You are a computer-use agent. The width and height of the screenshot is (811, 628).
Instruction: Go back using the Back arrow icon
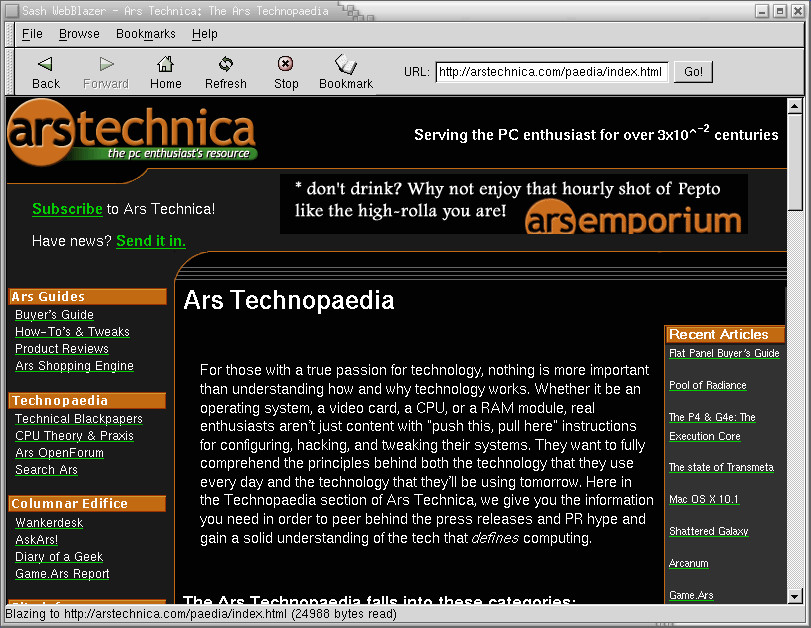click(x=46, y=64)
